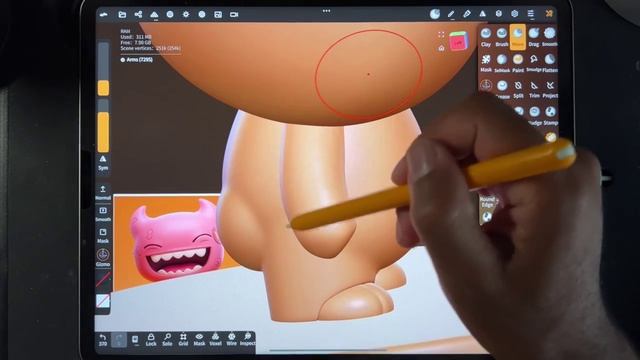640x360 pixels.
Task: Select the SelMask tool
Action: tap(502, 63)
